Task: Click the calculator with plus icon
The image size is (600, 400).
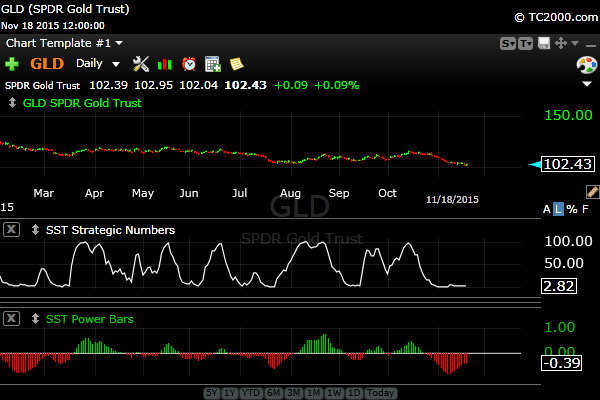Action: 212,63
